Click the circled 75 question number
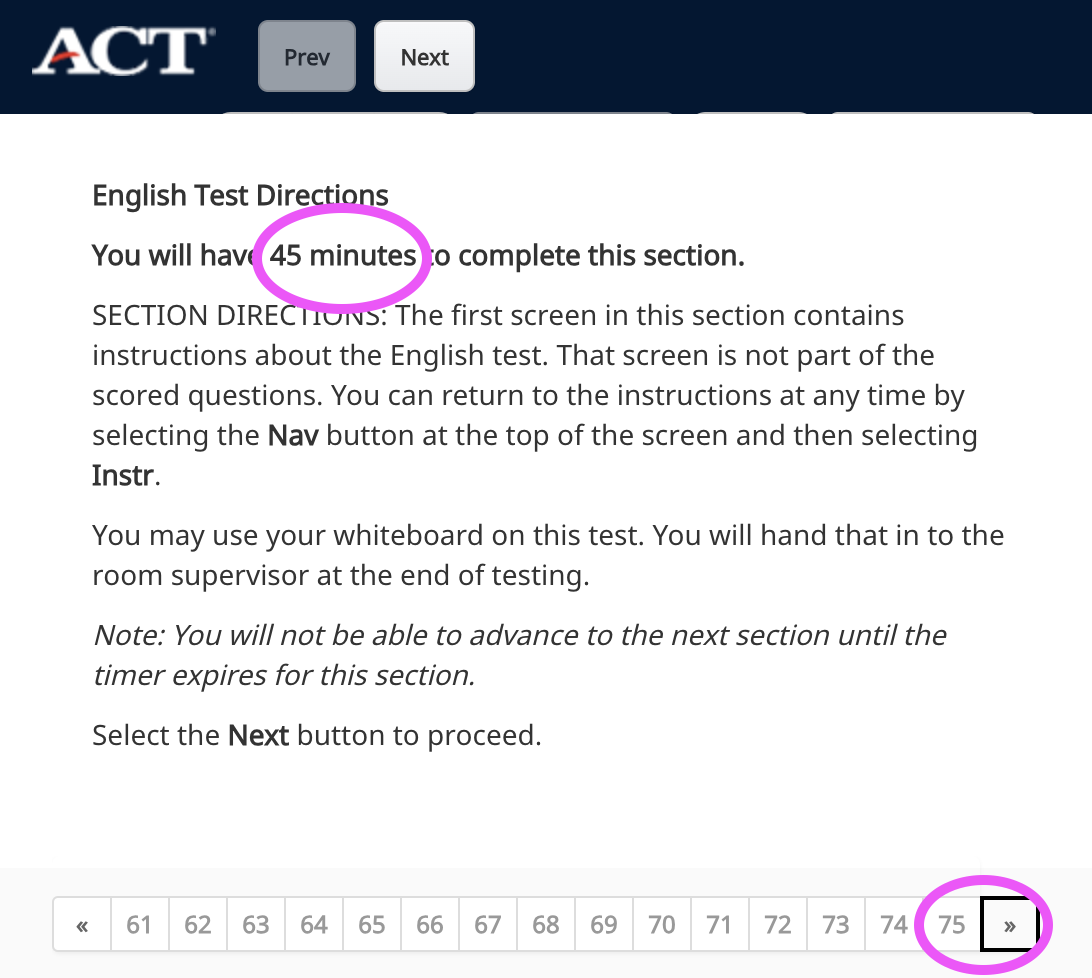 (952, 924)
